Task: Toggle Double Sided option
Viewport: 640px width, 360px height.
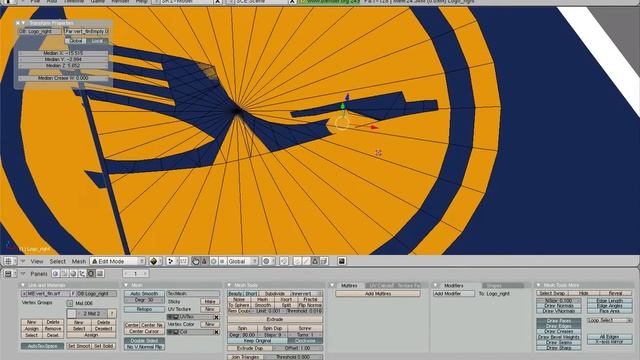Action: (x=144, y=340)
